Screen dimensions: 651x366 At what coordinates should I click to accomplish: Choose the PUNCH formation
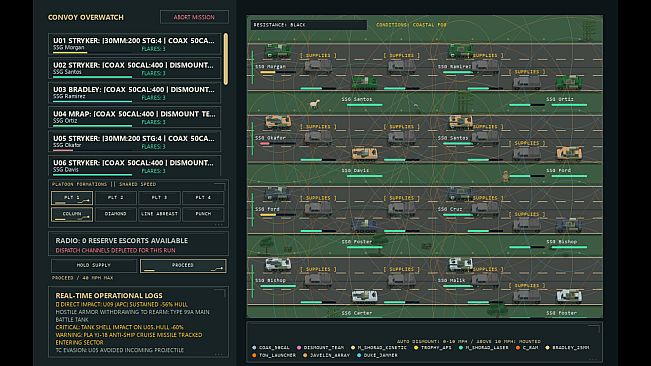(x=203, y=214)
